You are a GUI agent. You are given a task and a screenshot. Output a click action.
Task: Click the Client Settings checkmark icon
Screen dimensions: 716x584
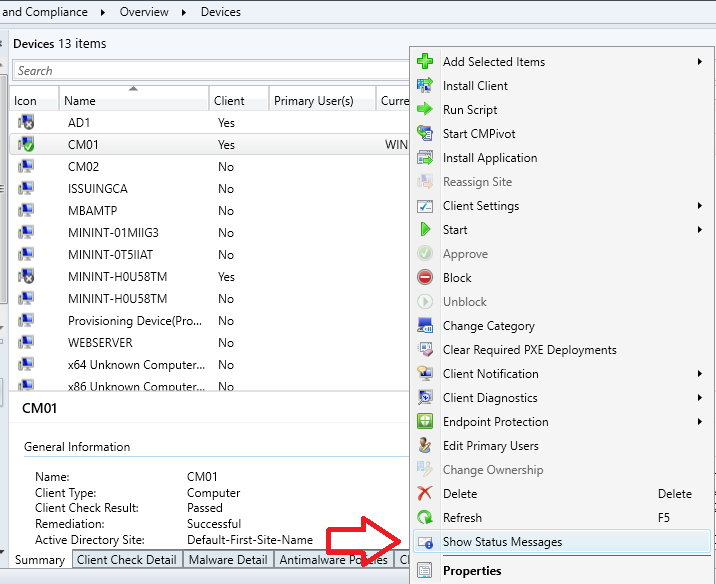coord(425,206)
